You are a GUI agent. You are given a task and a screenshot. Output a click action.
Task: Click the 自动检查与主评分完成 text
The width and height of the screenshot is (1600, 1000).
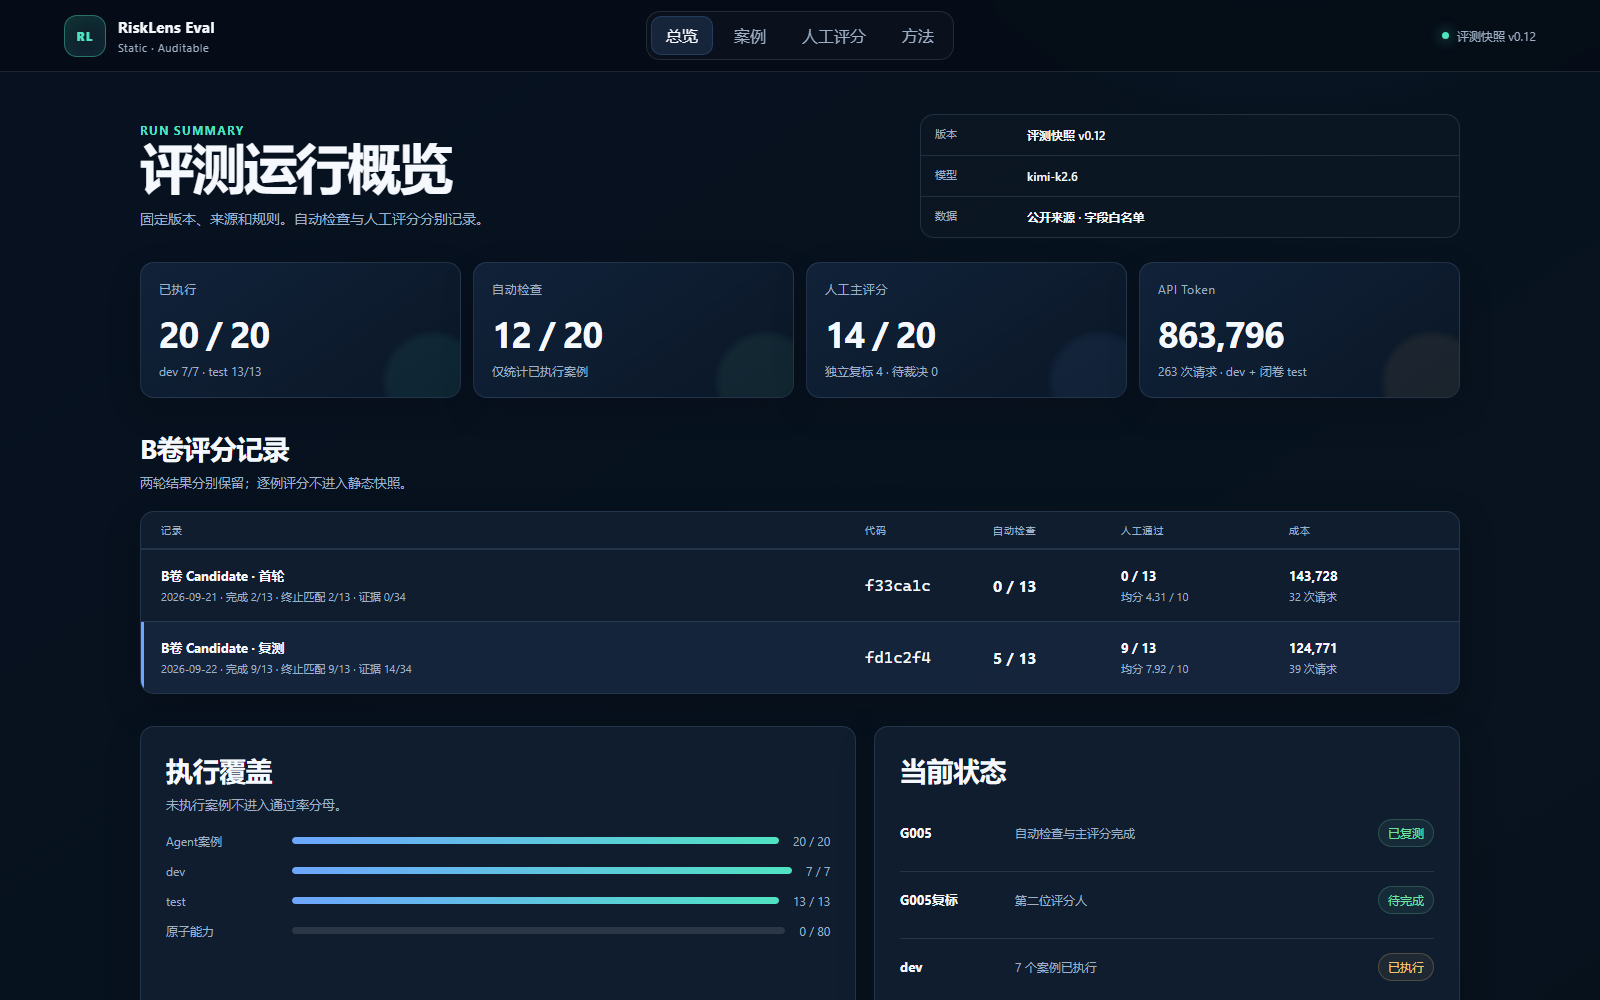tap(1075, 833)
